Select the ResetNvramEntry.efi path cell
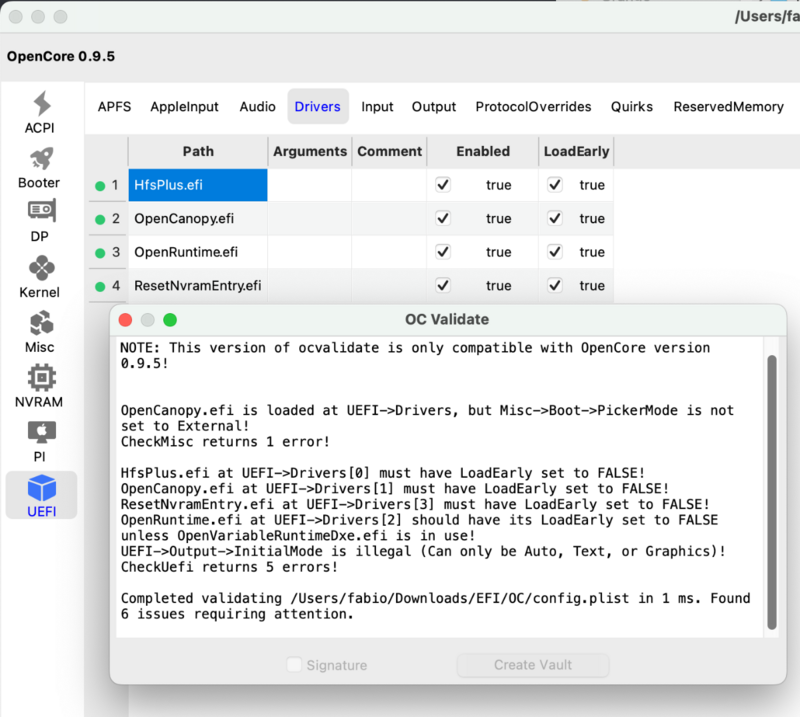800x717 pixels. (198, 286)
